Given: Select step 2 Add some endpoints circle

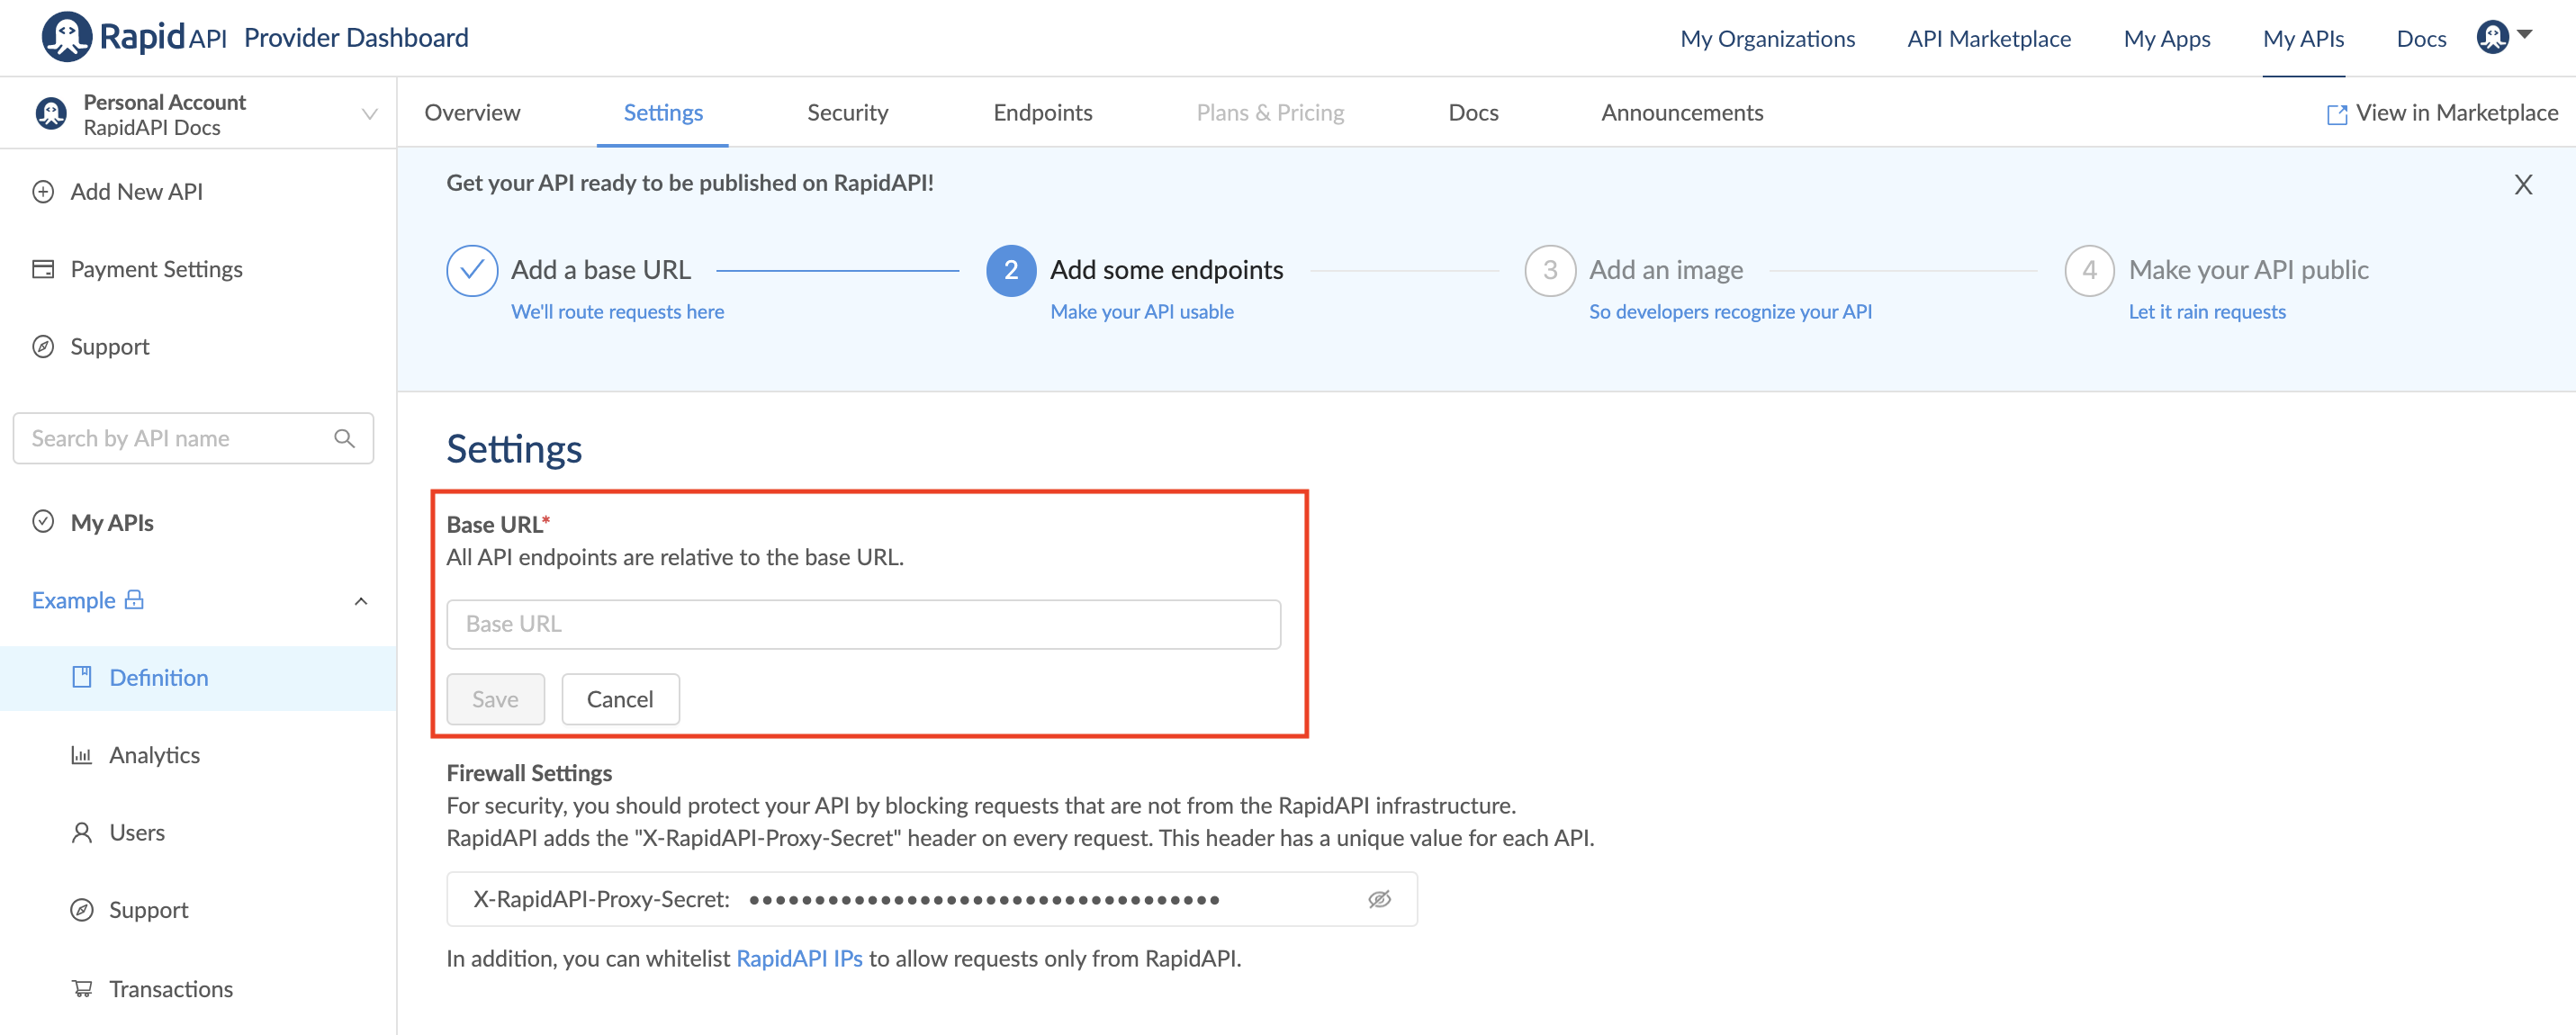Looking at the screenshot, I should coord(1010,270).
